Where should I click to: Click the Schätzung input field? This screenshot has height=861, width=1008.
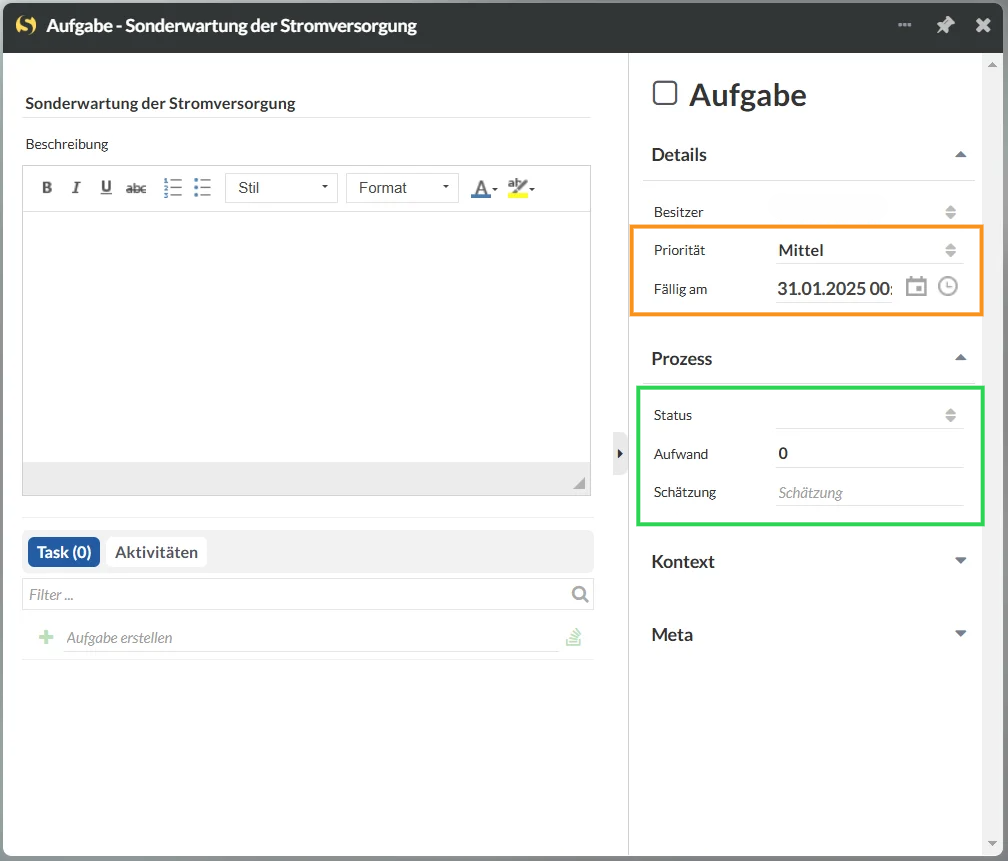coord(868,493)
